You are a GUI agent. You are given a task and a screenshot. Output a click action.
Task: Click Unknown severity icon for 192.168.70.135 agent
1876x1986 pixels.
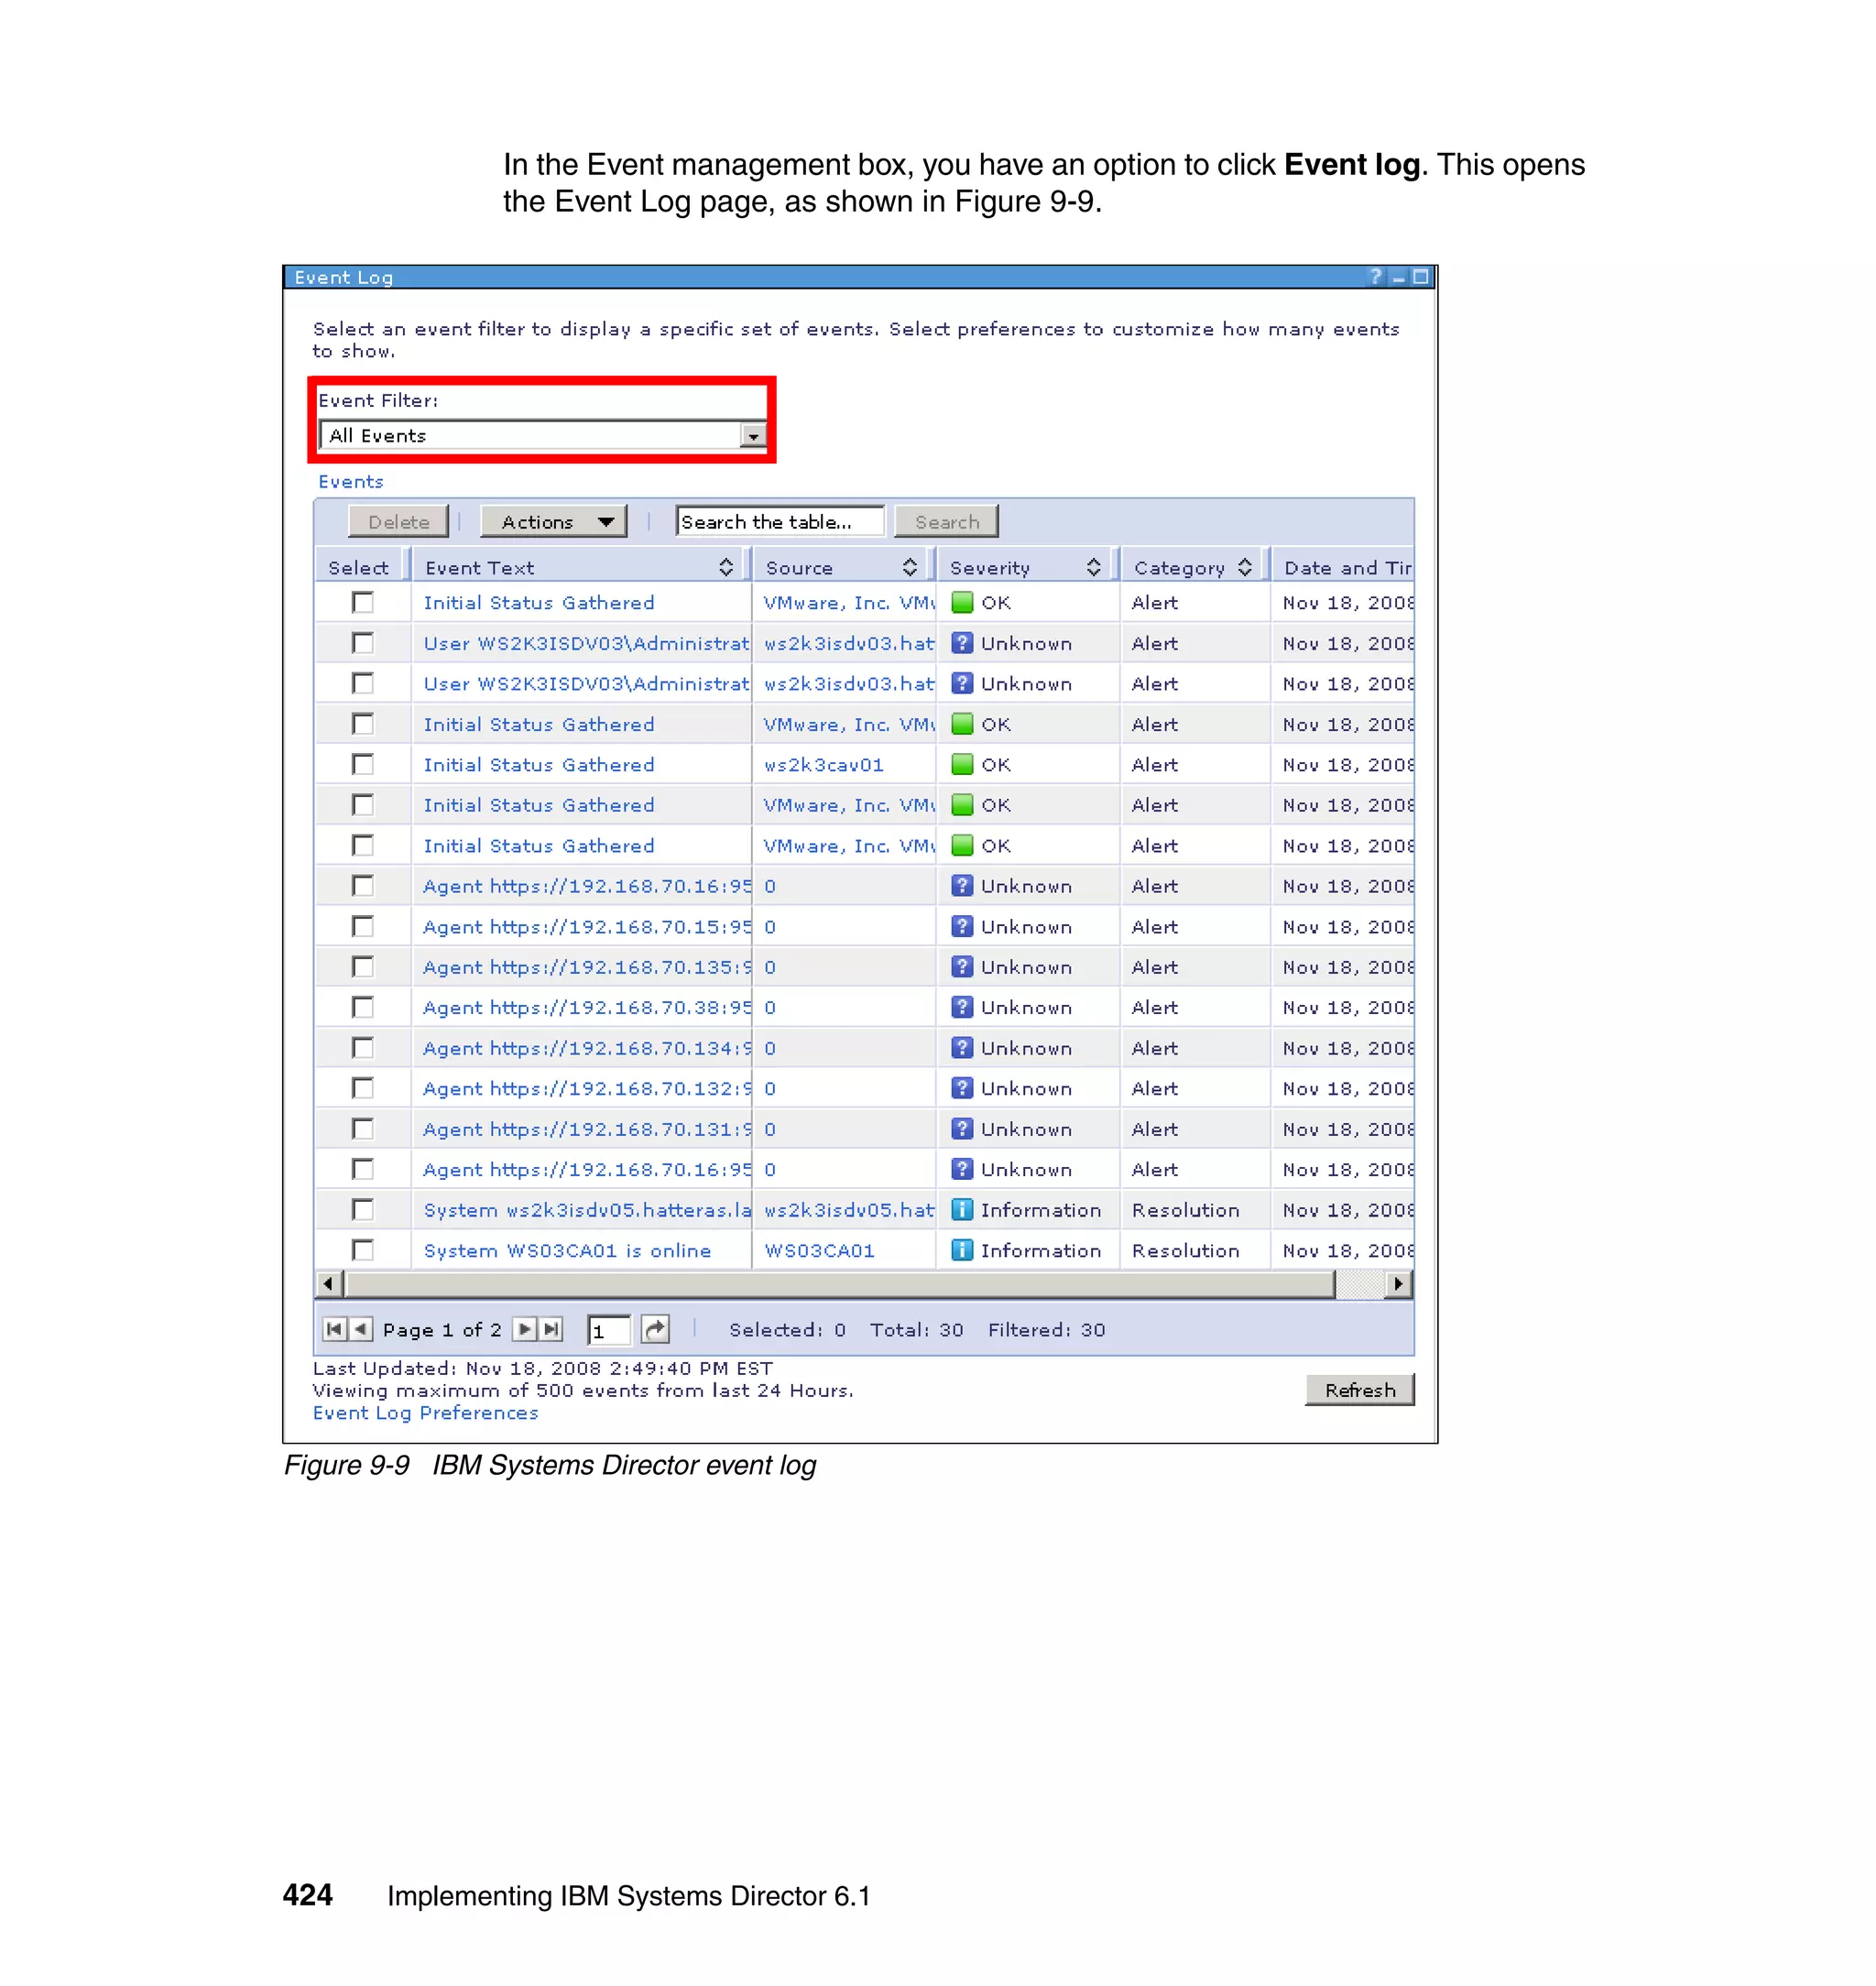[962, 967]
